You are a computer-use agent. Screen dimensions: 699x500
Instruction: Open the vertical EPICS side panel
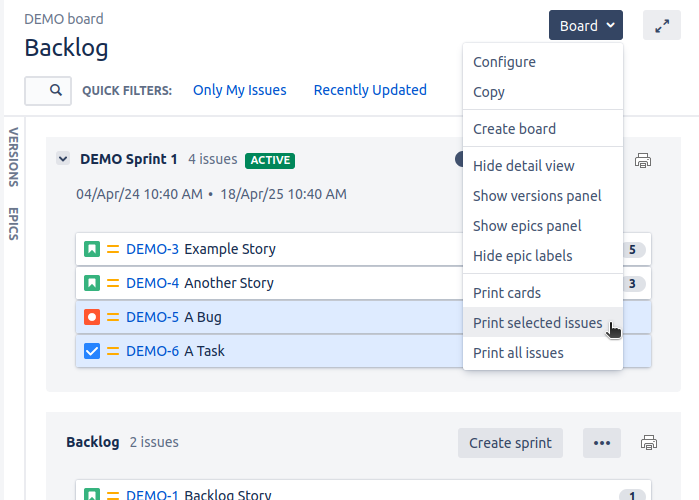(x=13, y=224)
